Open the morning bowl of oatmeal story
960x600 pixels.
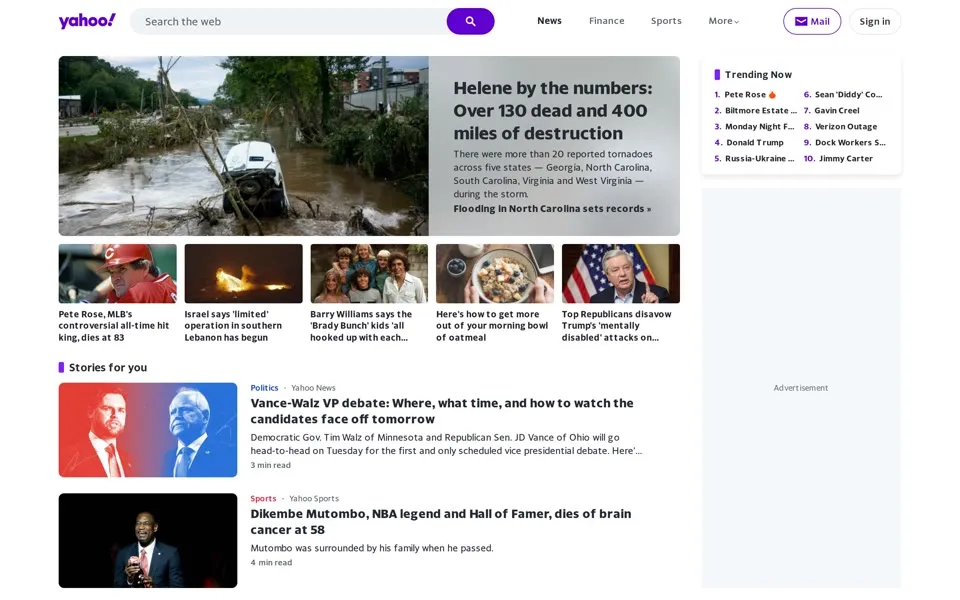[492, 326]
